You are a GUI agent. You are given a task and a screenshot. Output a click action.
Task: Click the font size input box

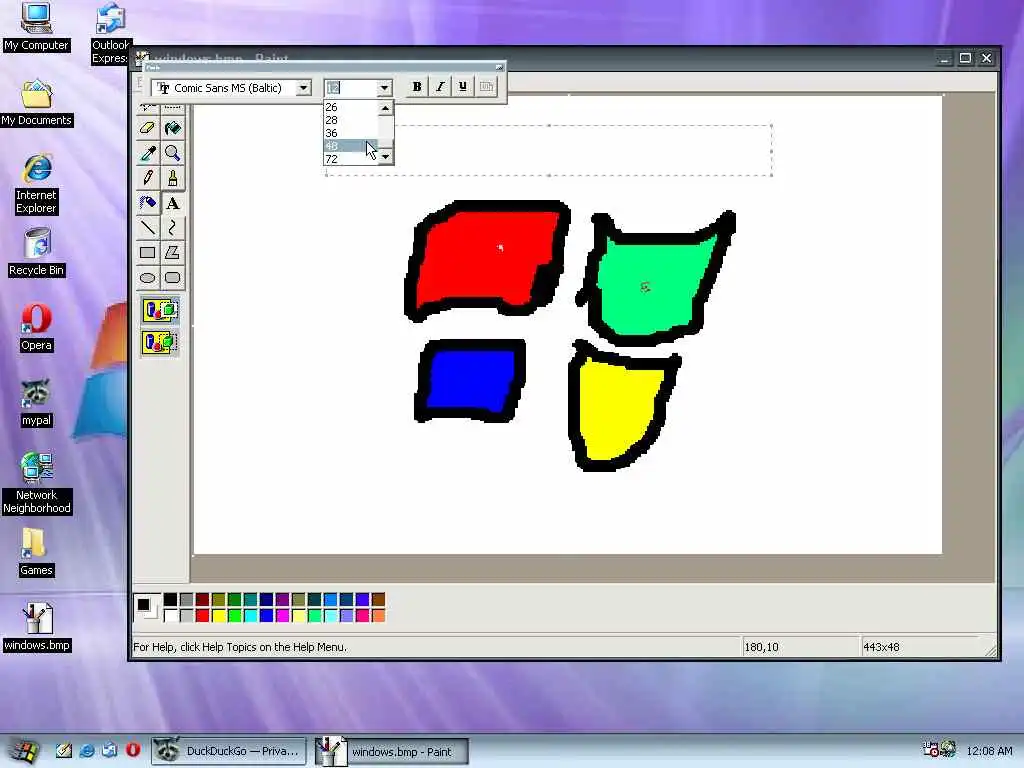coord(350,88)
